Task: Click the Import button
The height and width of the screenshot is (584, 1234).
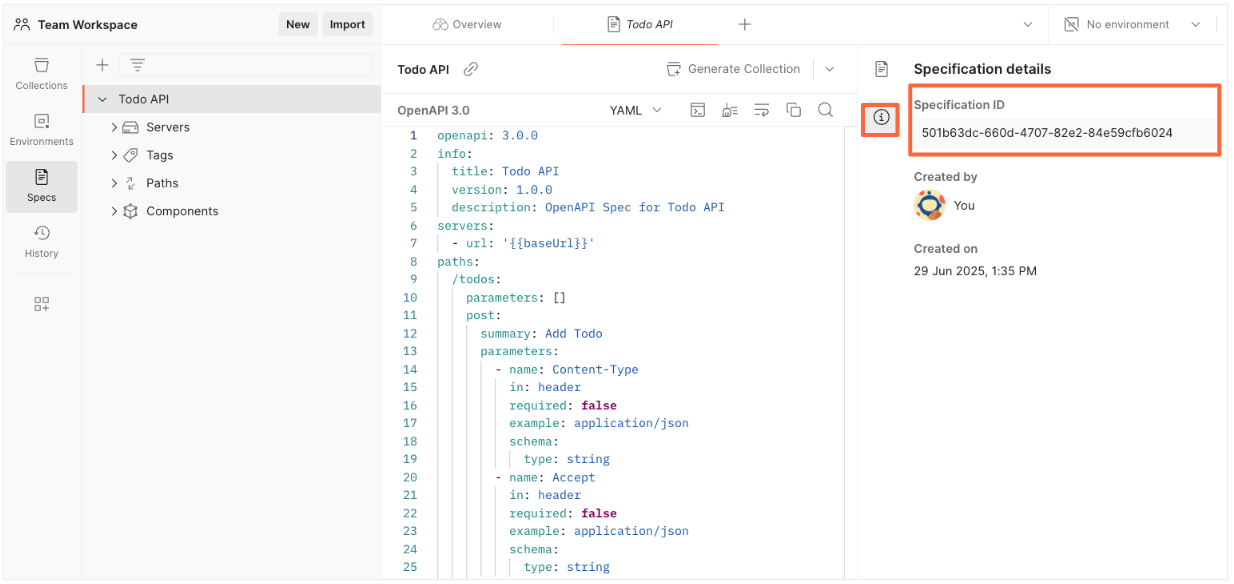Action: (347, 24)
